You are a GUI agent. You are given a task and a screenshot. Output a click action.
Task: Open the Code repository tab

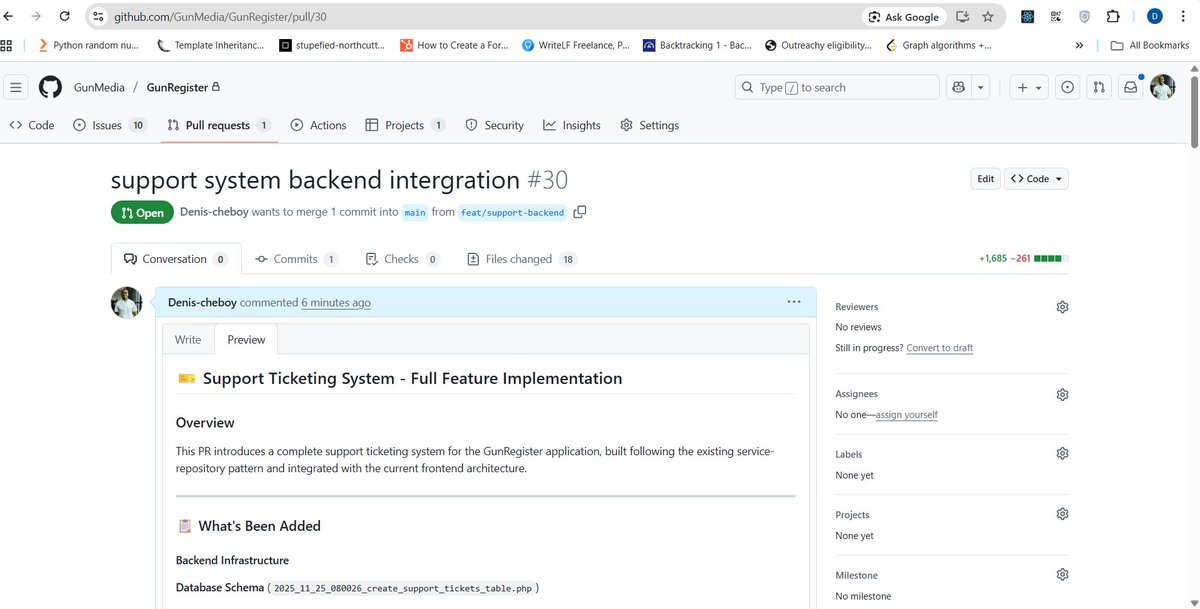point(32,125)
